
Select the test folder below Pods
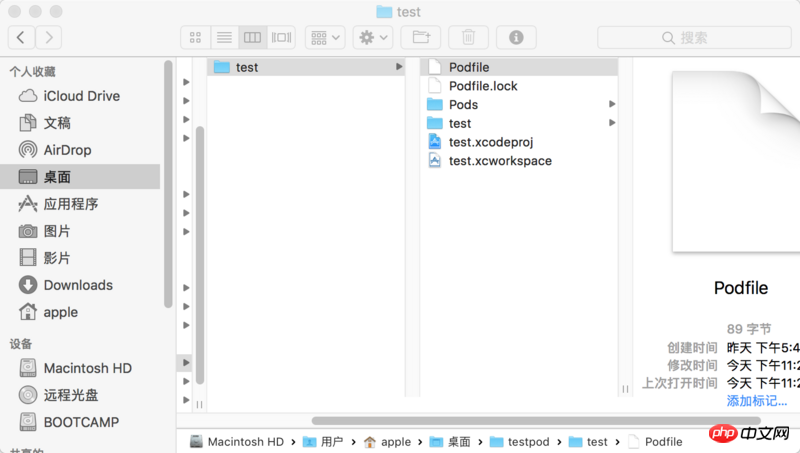click(519, 123)
